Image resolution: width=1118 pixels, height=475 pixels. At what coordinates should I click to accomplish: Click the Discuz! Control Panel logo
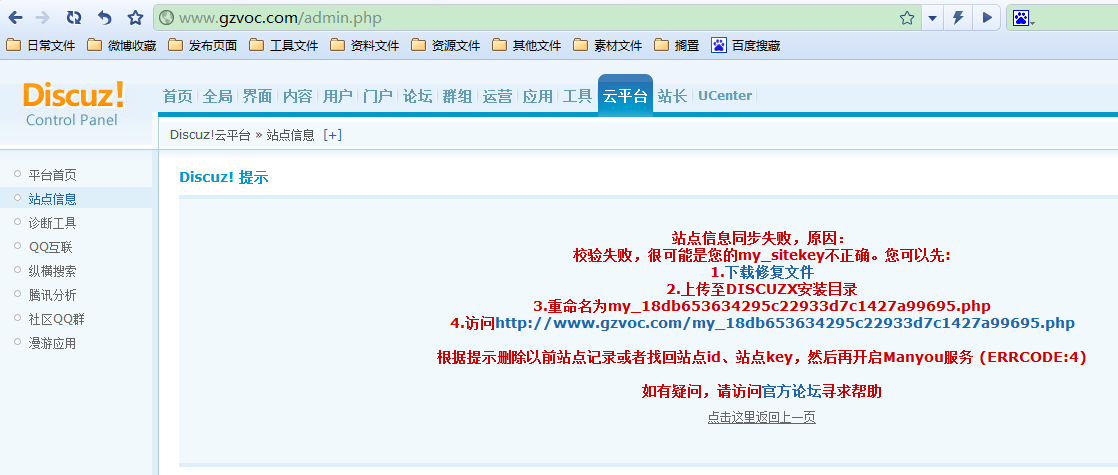click(x=73, y=104)
